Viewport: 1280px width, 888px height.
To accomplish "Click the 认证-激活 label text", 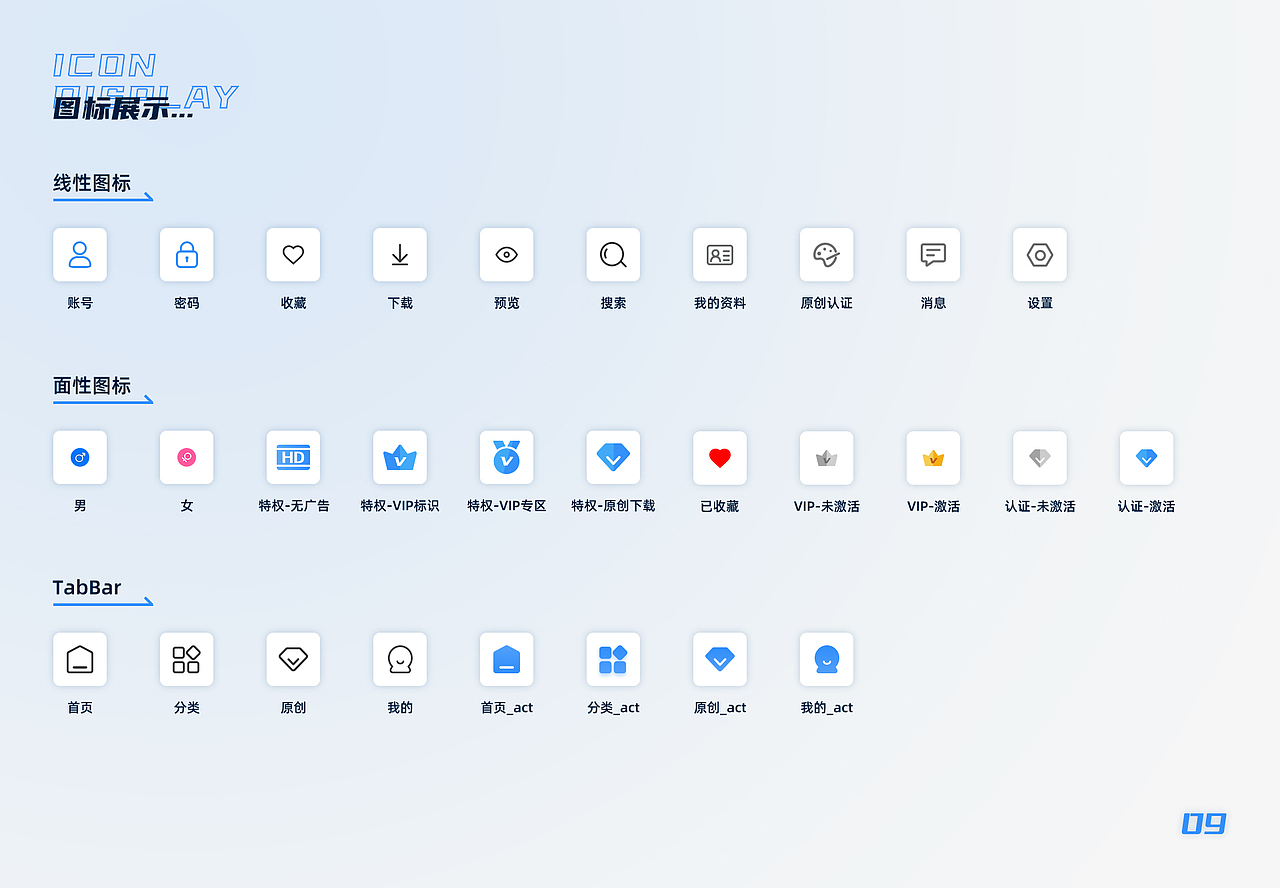I will pyautogui.click(x=1147, y=506).
